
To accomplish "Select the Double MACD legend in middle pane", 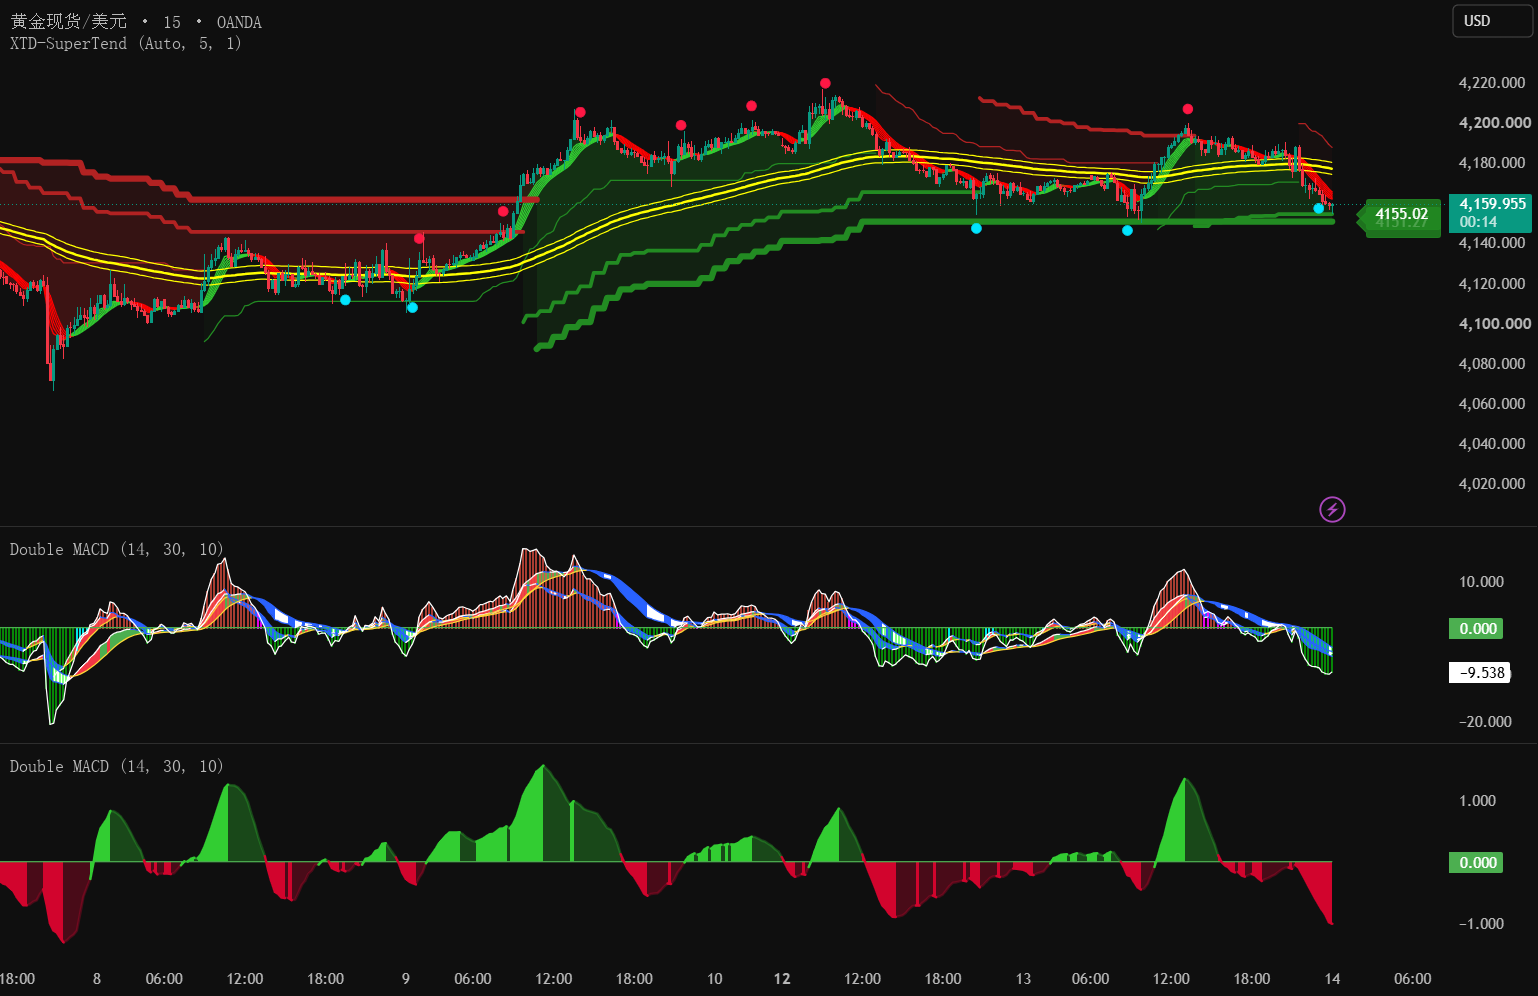I will coord(117,549).
